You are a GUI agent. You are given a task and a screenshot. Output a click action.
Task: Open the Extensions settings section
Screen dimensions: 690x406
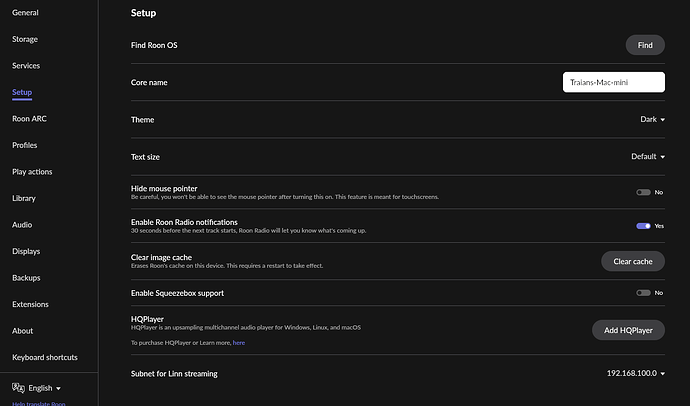coord(30,304)
